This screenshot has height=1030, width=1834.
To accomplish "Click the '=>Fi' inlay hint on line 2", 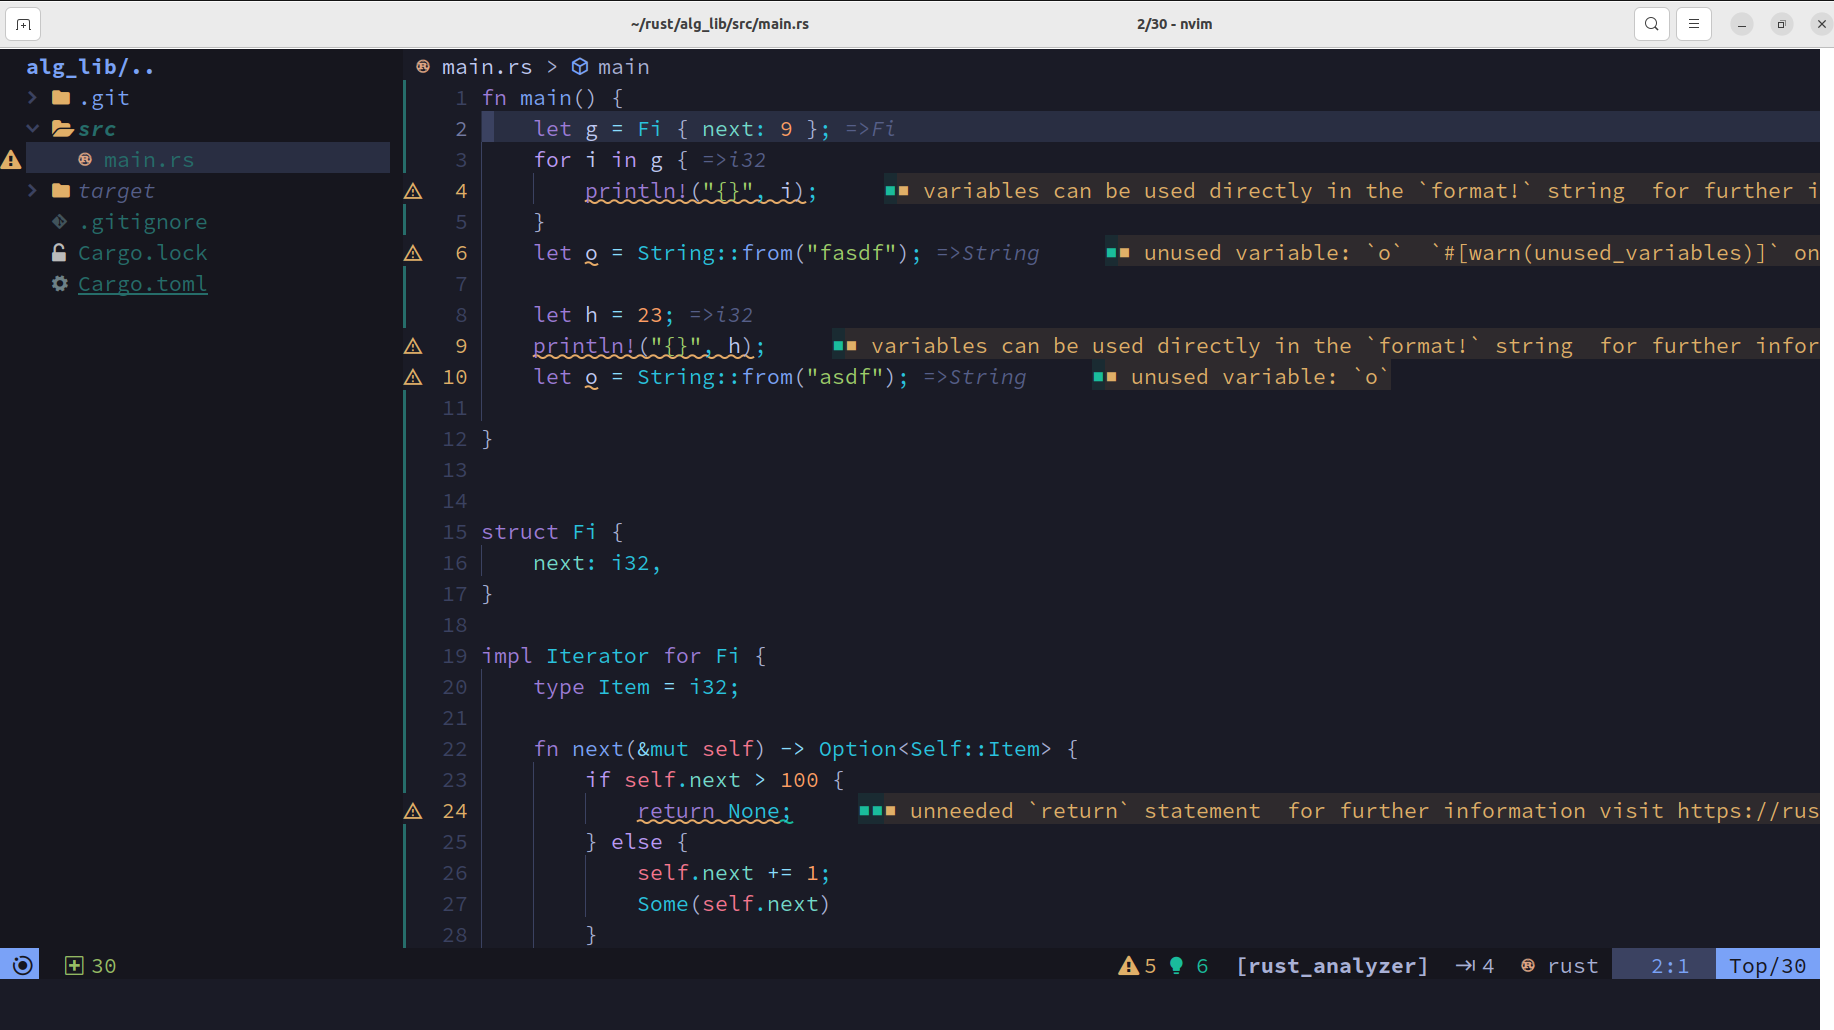I will (x=870, y=129).
